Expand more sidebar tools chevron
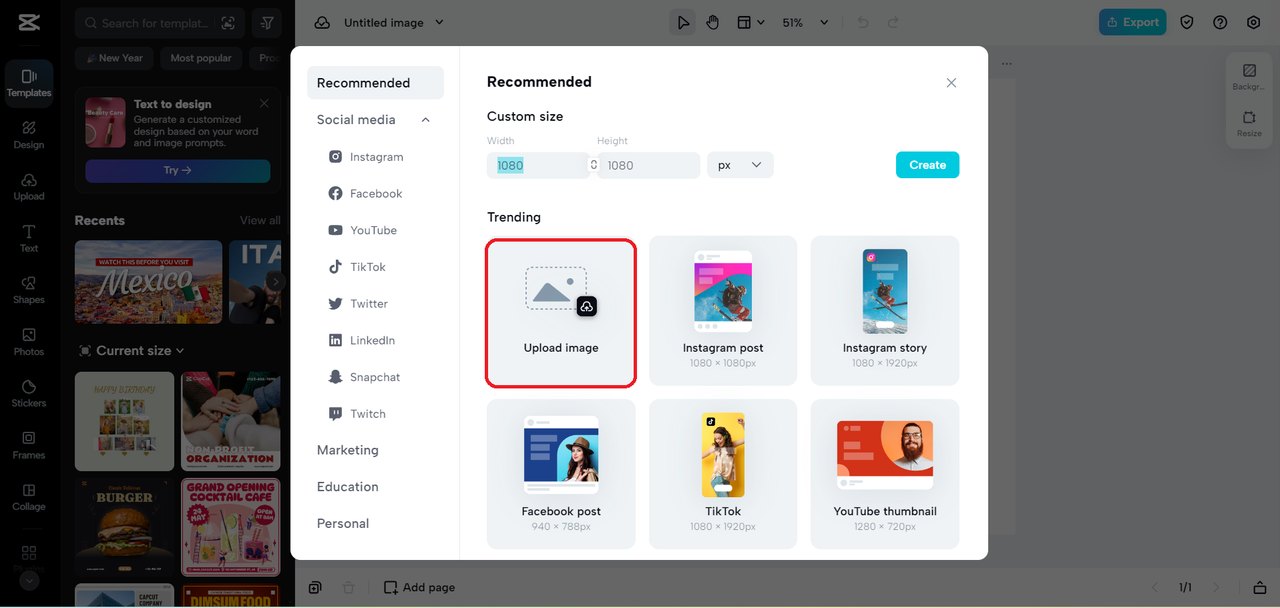This screenshot has width=1280, height=608. (29, 580)
